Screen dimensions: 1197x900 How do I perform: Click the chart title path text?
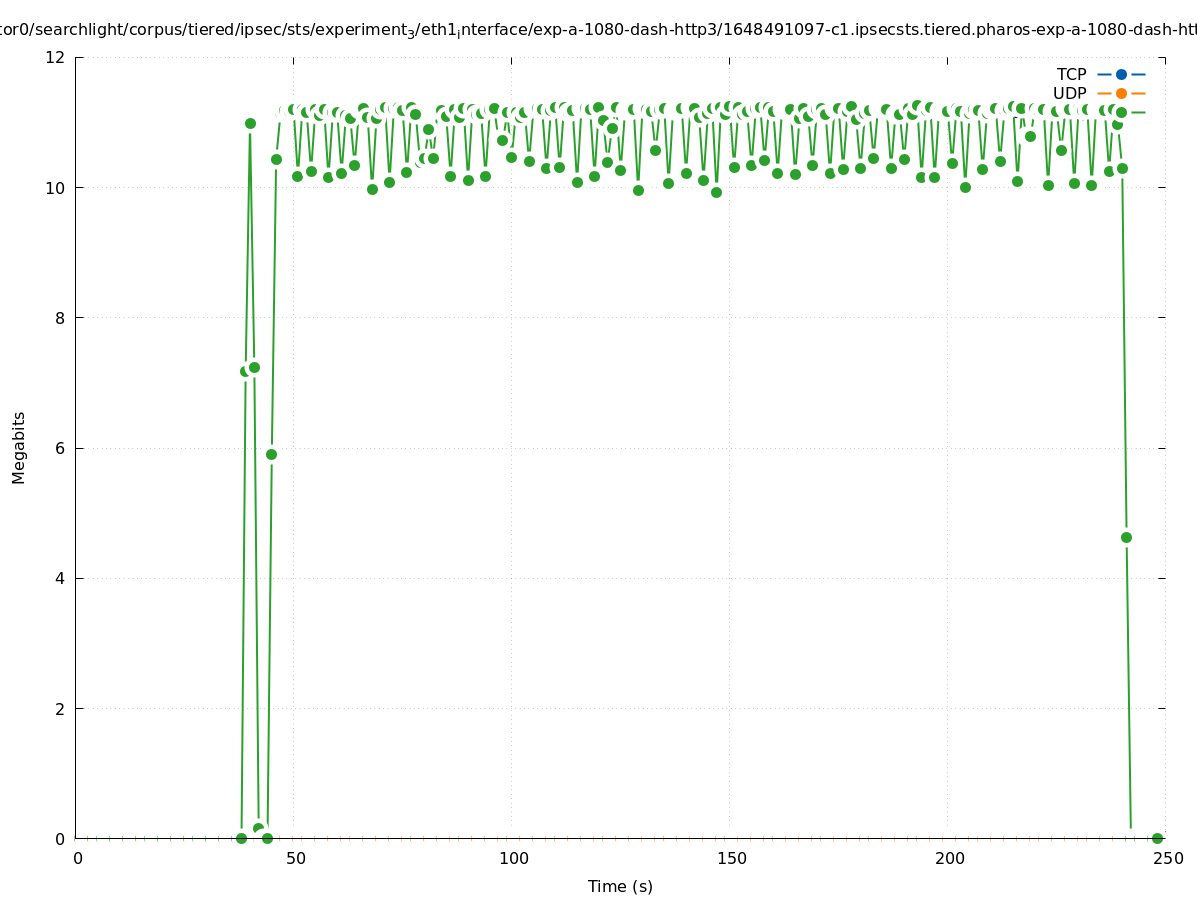coord(598,30)
